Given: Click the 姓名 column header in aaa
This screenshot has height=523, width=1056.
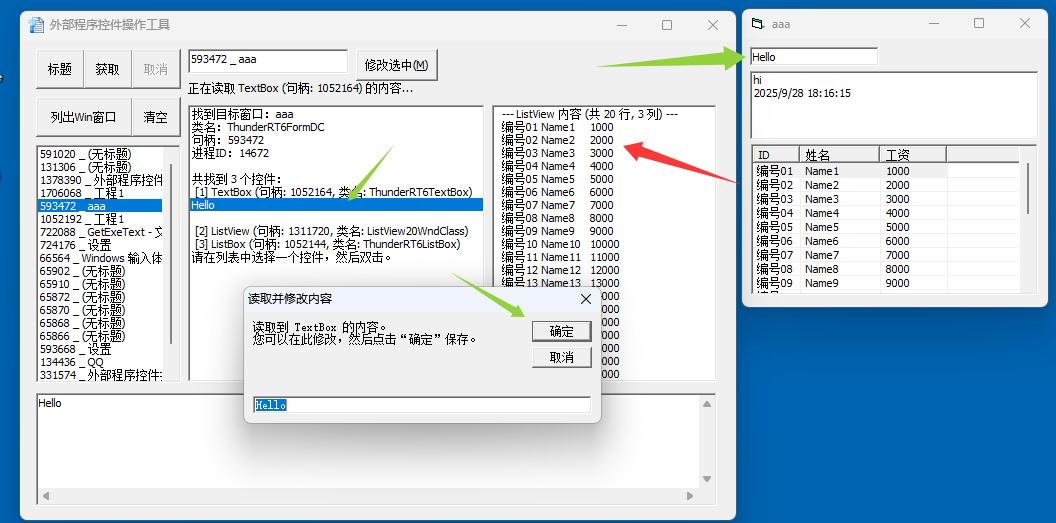Looking at the screenshot, I should 838,155.
